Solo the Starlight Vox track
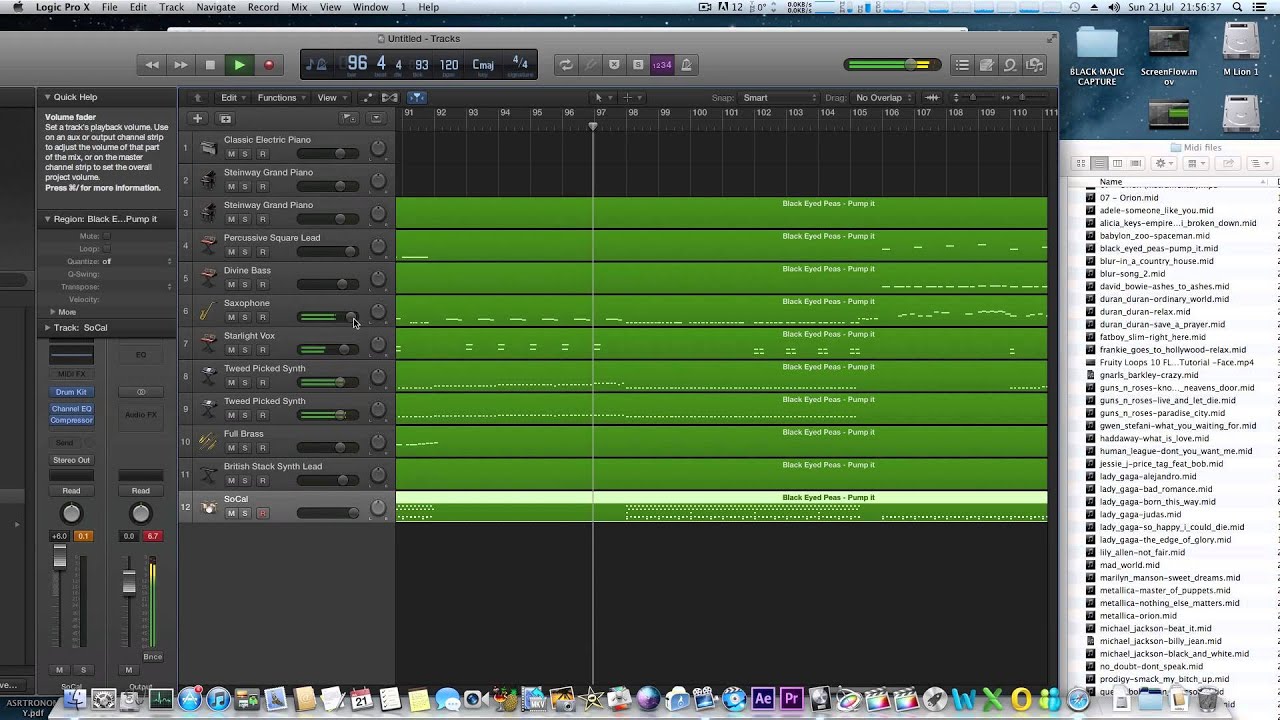This screenshot has width=1280, height=720. (x=246, y=350)
